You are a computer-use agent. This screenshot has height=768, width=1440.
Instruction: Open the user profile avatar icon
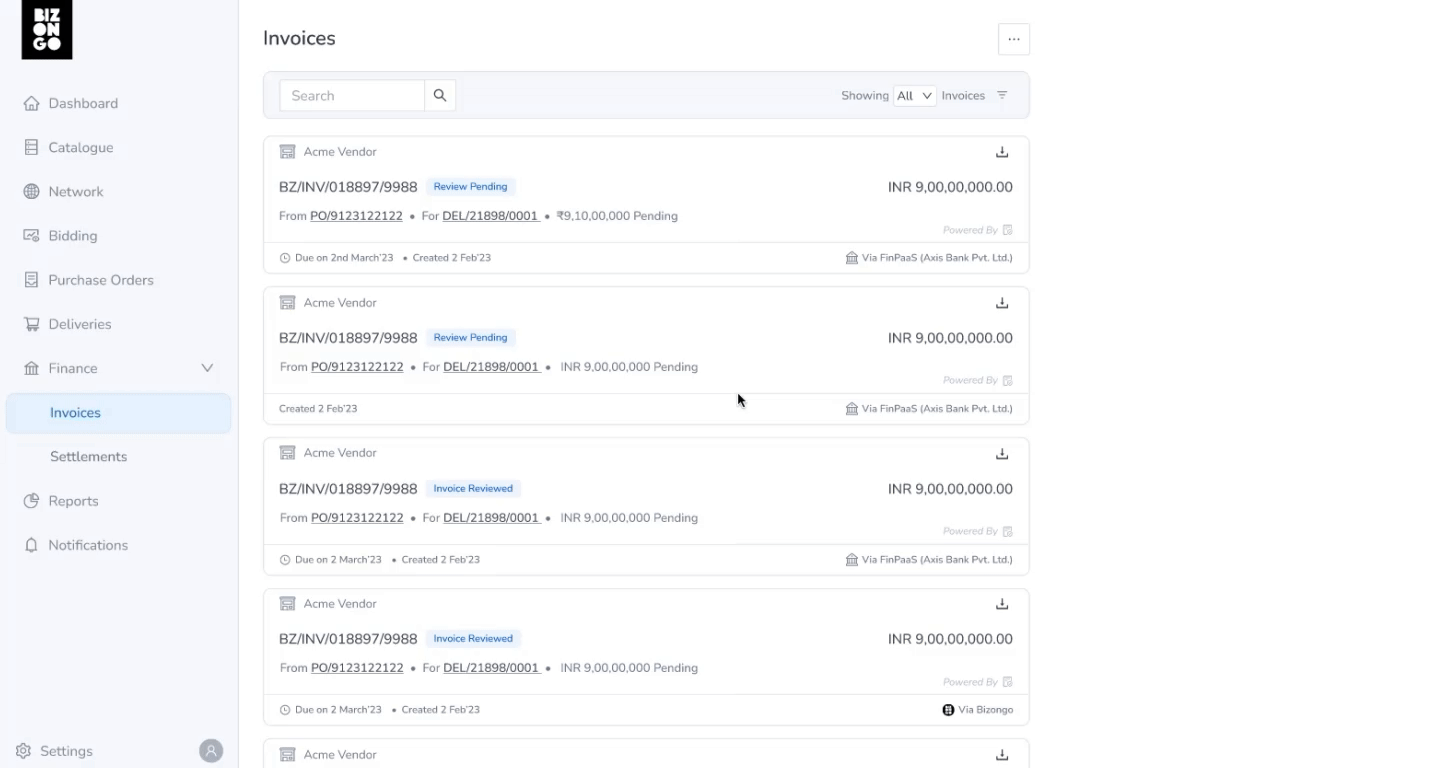pyautogui.click(x=210, y=751)
